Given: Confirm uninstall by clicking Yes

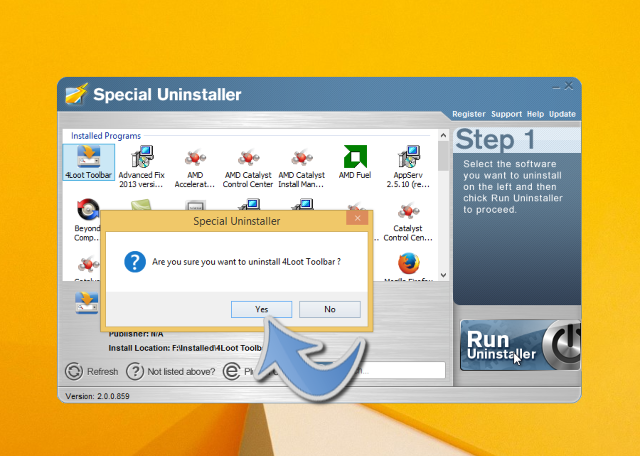Looking at the screenshot, I should click(x=261, y=309).
